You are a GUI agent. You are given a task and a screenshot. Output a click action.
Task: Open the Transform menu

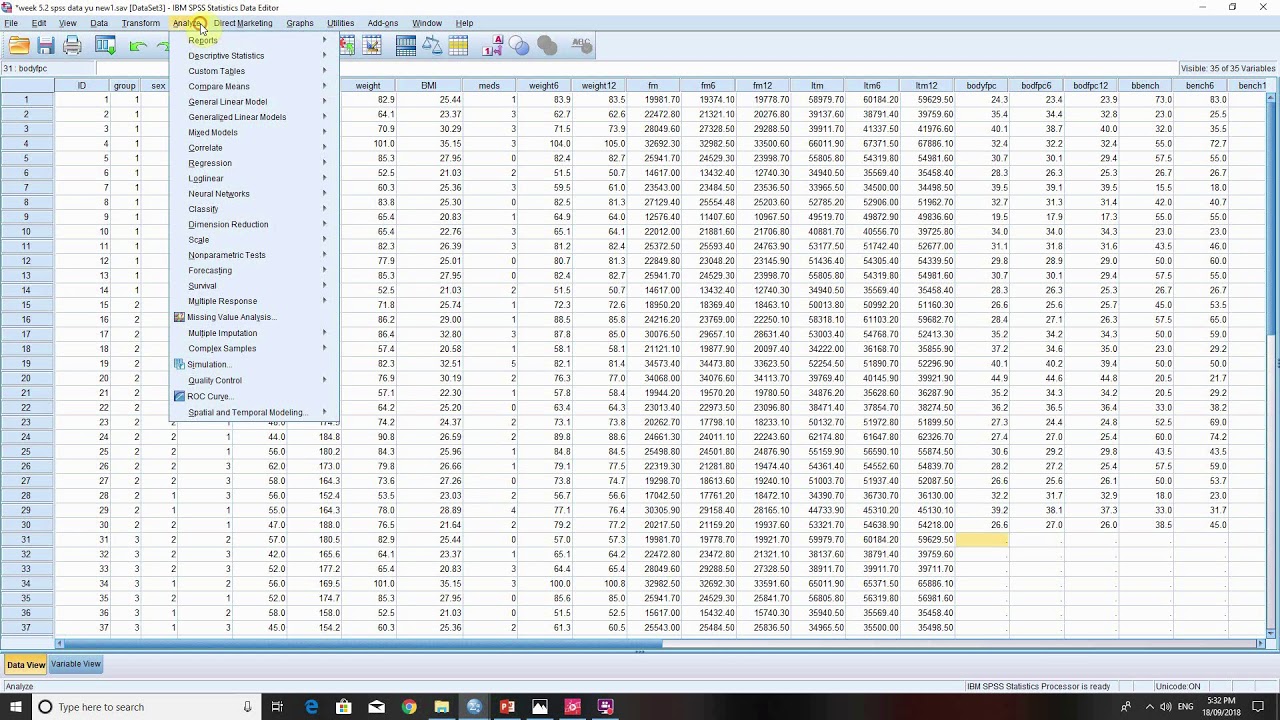140,23
